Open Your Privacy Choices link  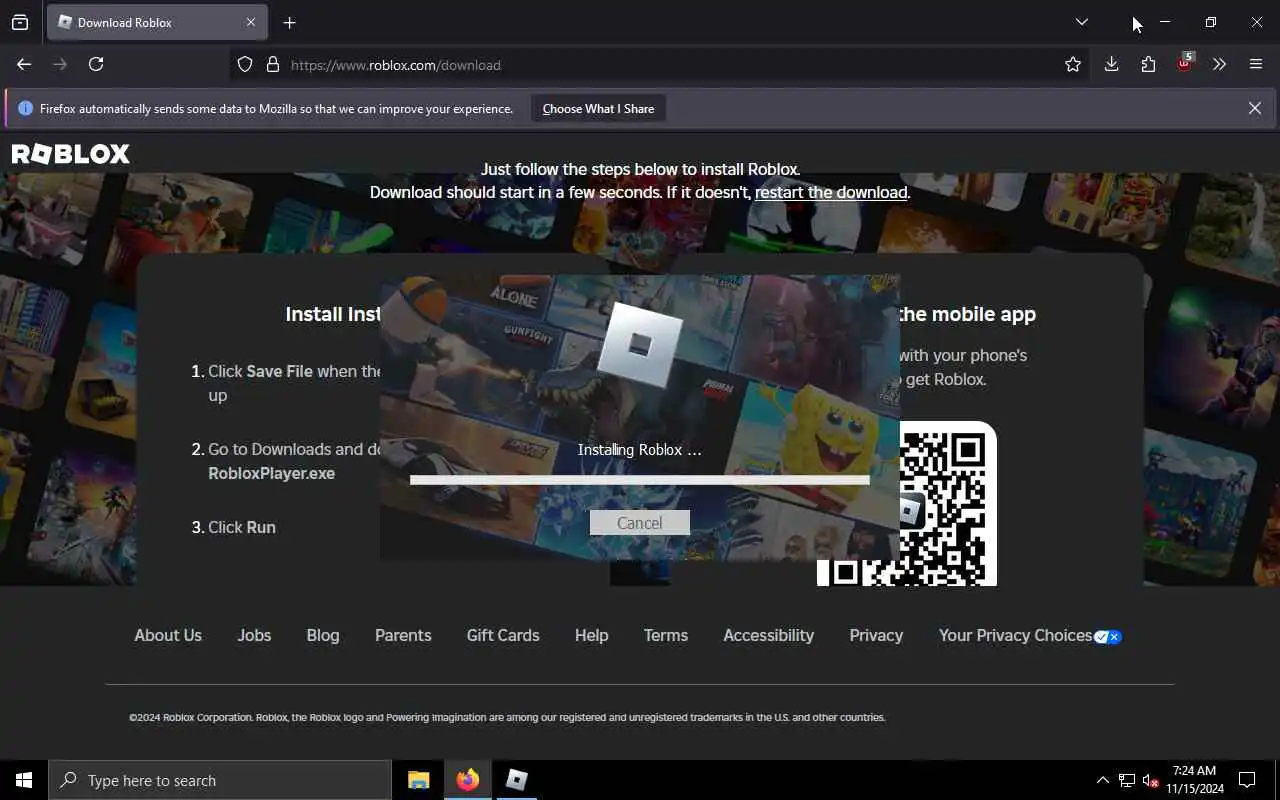click(x=1015, y=635)
